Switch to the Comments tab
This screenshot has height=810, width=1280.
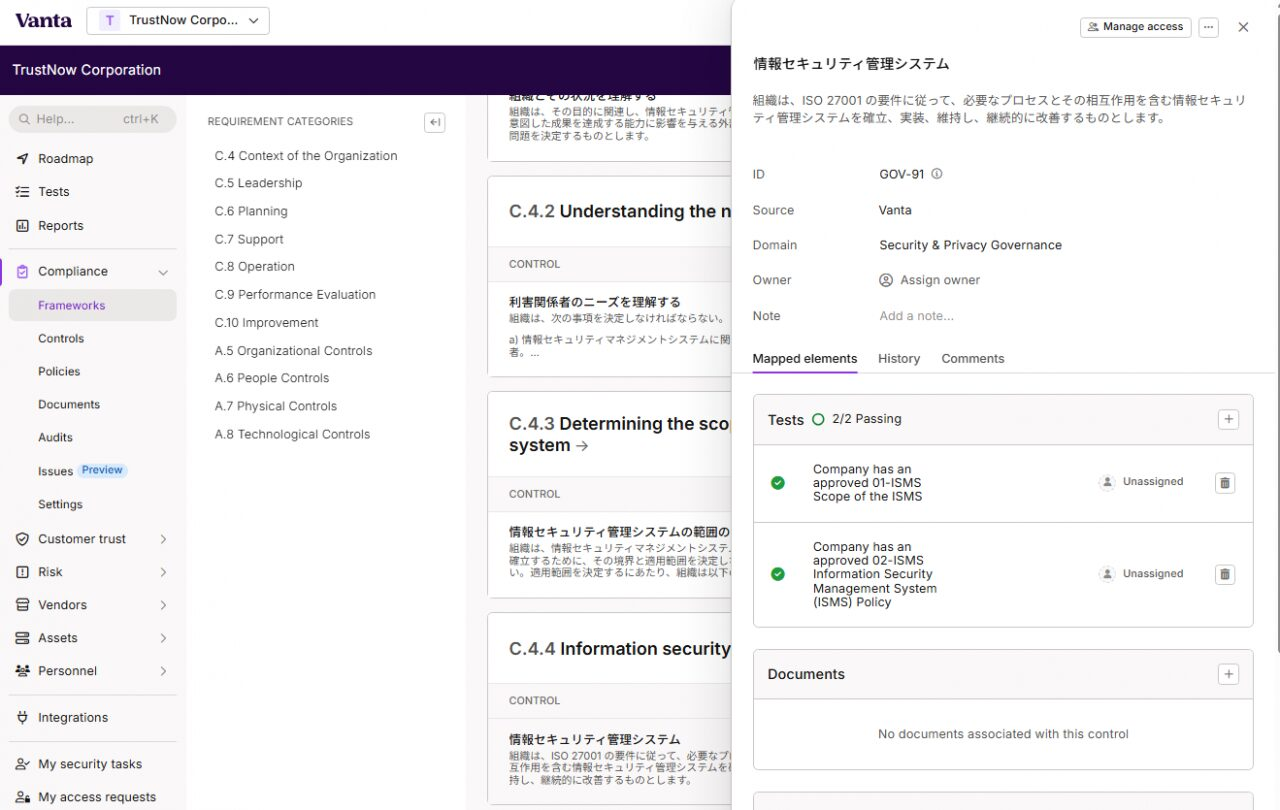[x=973, y=359]
